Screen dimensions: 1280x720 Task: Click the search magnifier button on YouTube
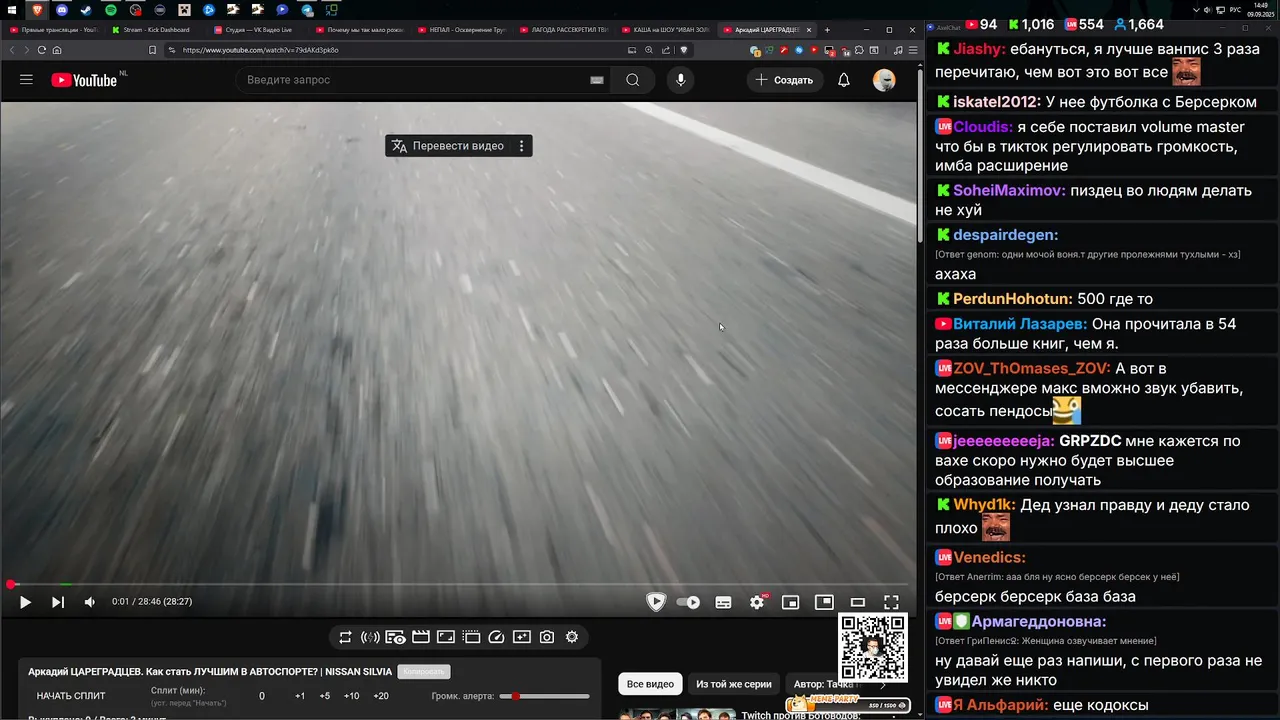click(x=632, y=80)
